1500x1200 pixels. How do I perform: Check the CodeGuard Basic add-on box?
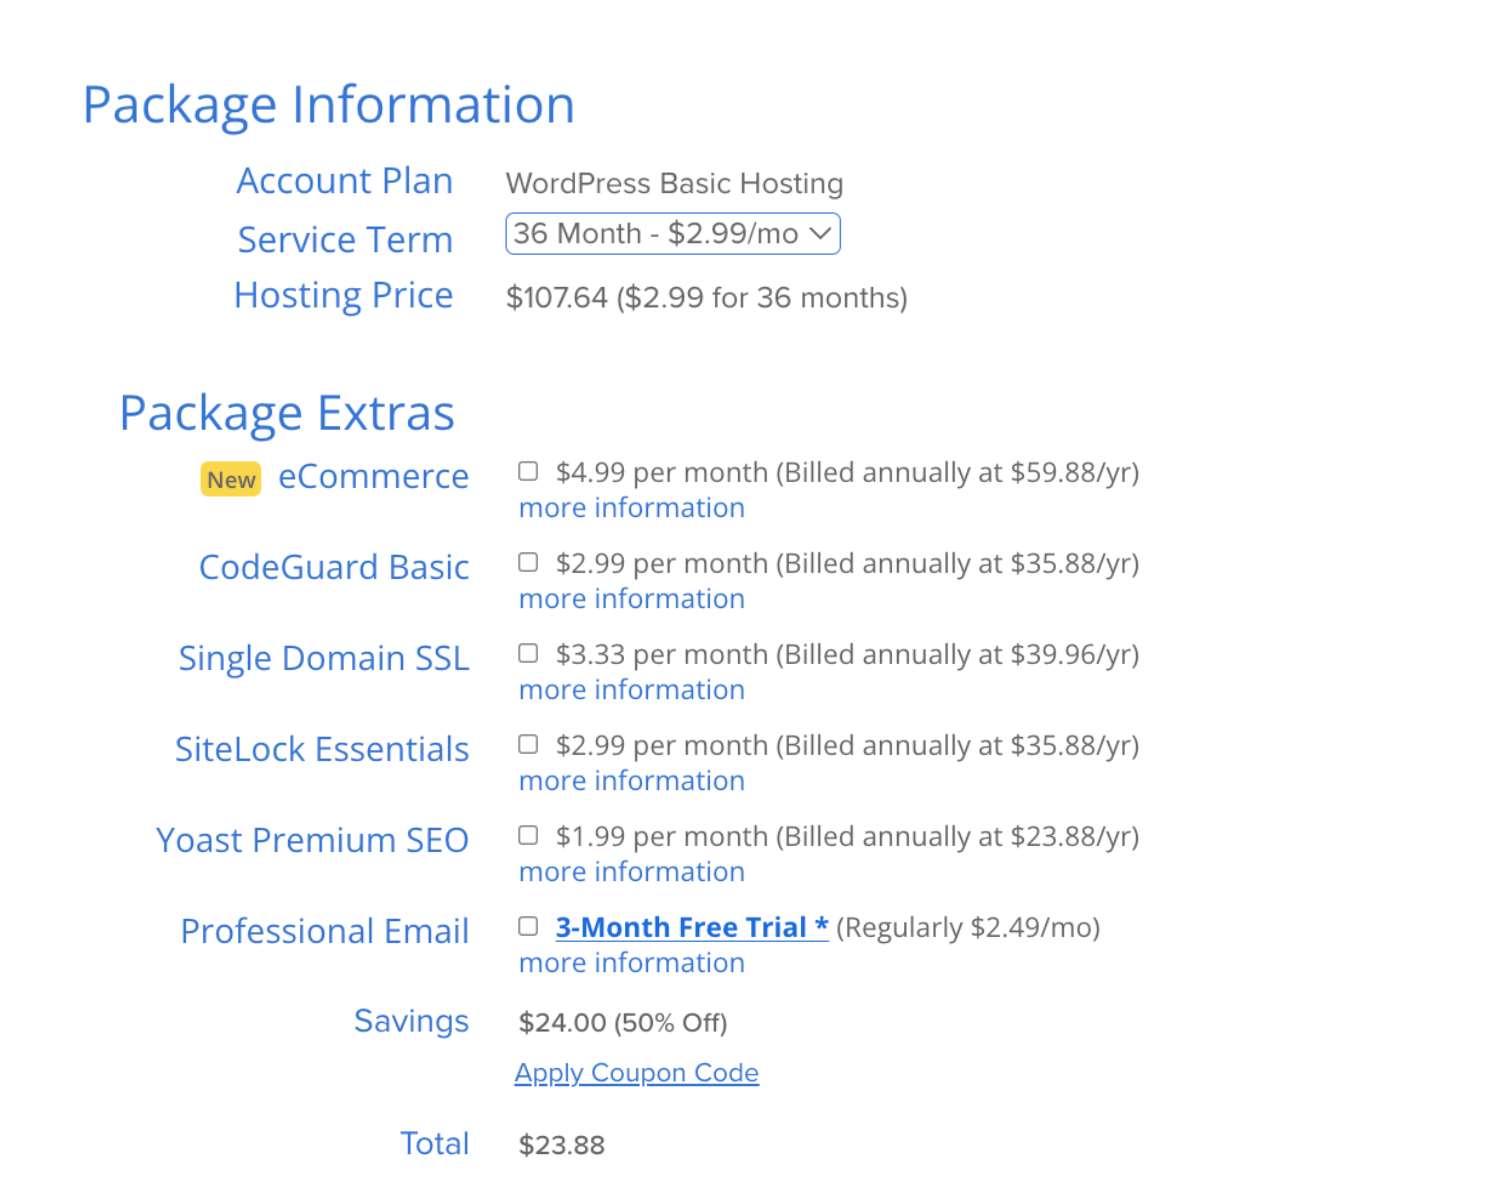click(528, 562)
